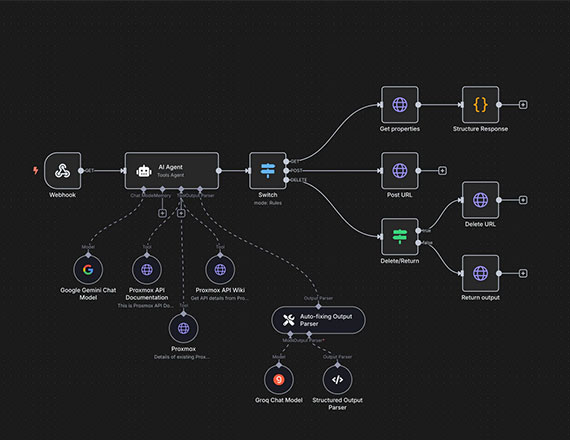Viewport: 570px width, 440px height.
Task: Open the Auto-fixing Output Parser node
Action: [318, 320]
